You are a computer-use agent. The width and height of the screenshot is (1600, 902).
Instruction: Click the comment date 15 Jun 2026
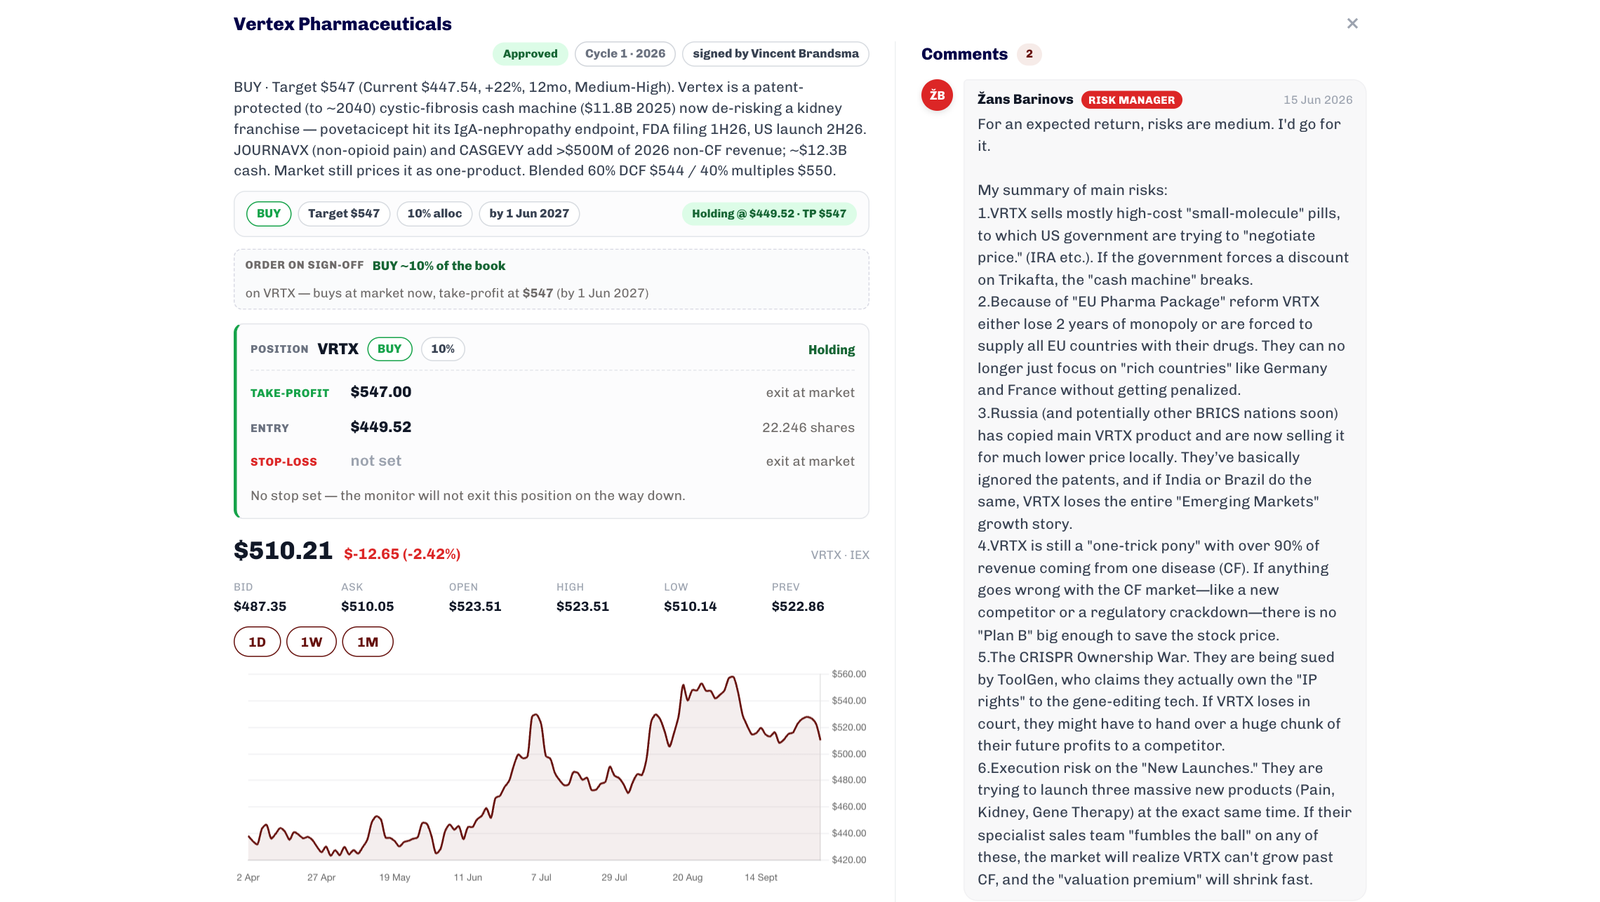(1318, 100)
